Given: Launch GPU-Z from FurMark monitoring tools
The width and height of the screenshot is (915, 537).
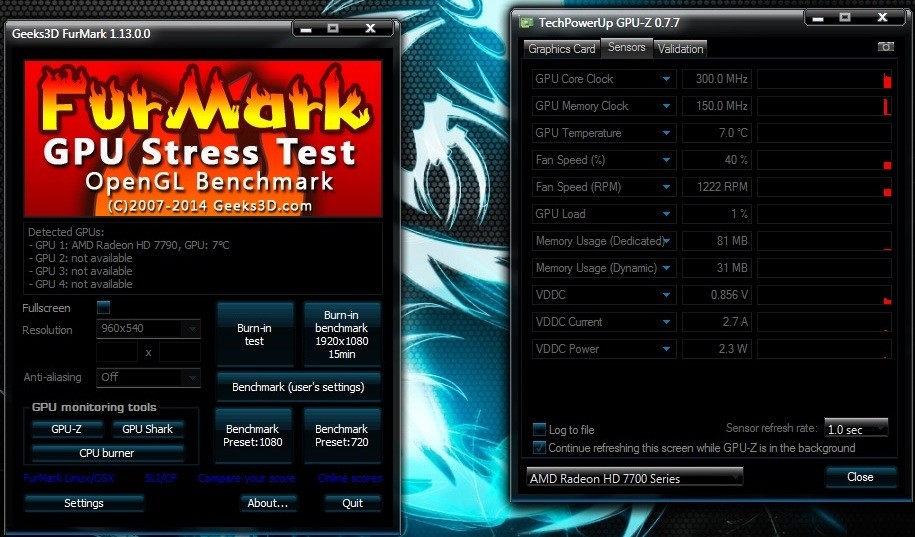Looking at the screenshot, I should click(x=67, y=429).
